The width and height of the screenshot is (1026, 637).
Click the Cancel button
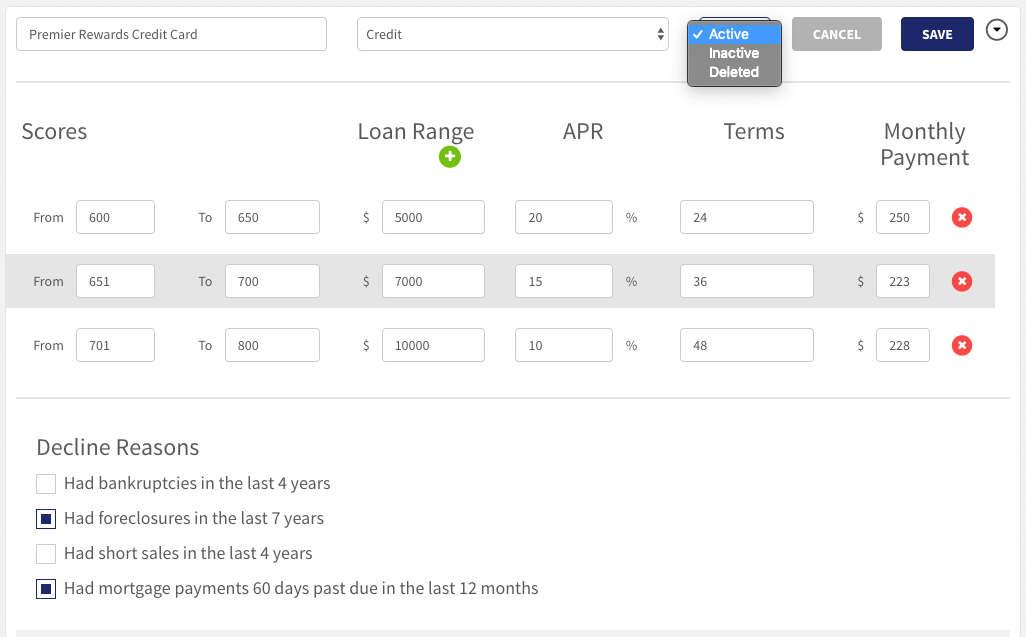point(836,34)
